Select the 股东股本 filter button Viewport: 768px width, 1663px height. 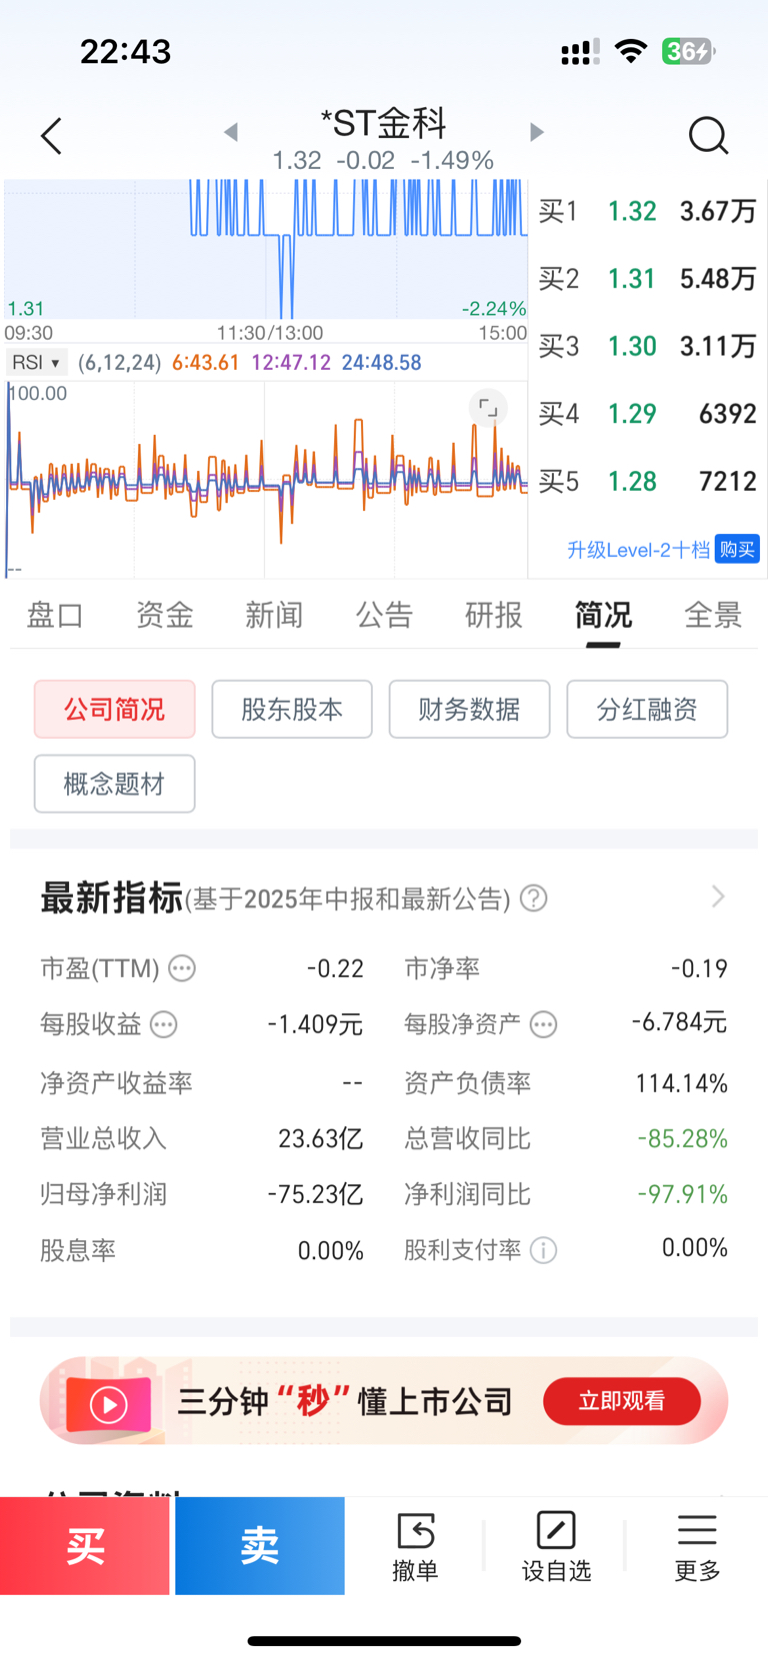[x=292, y=709]
